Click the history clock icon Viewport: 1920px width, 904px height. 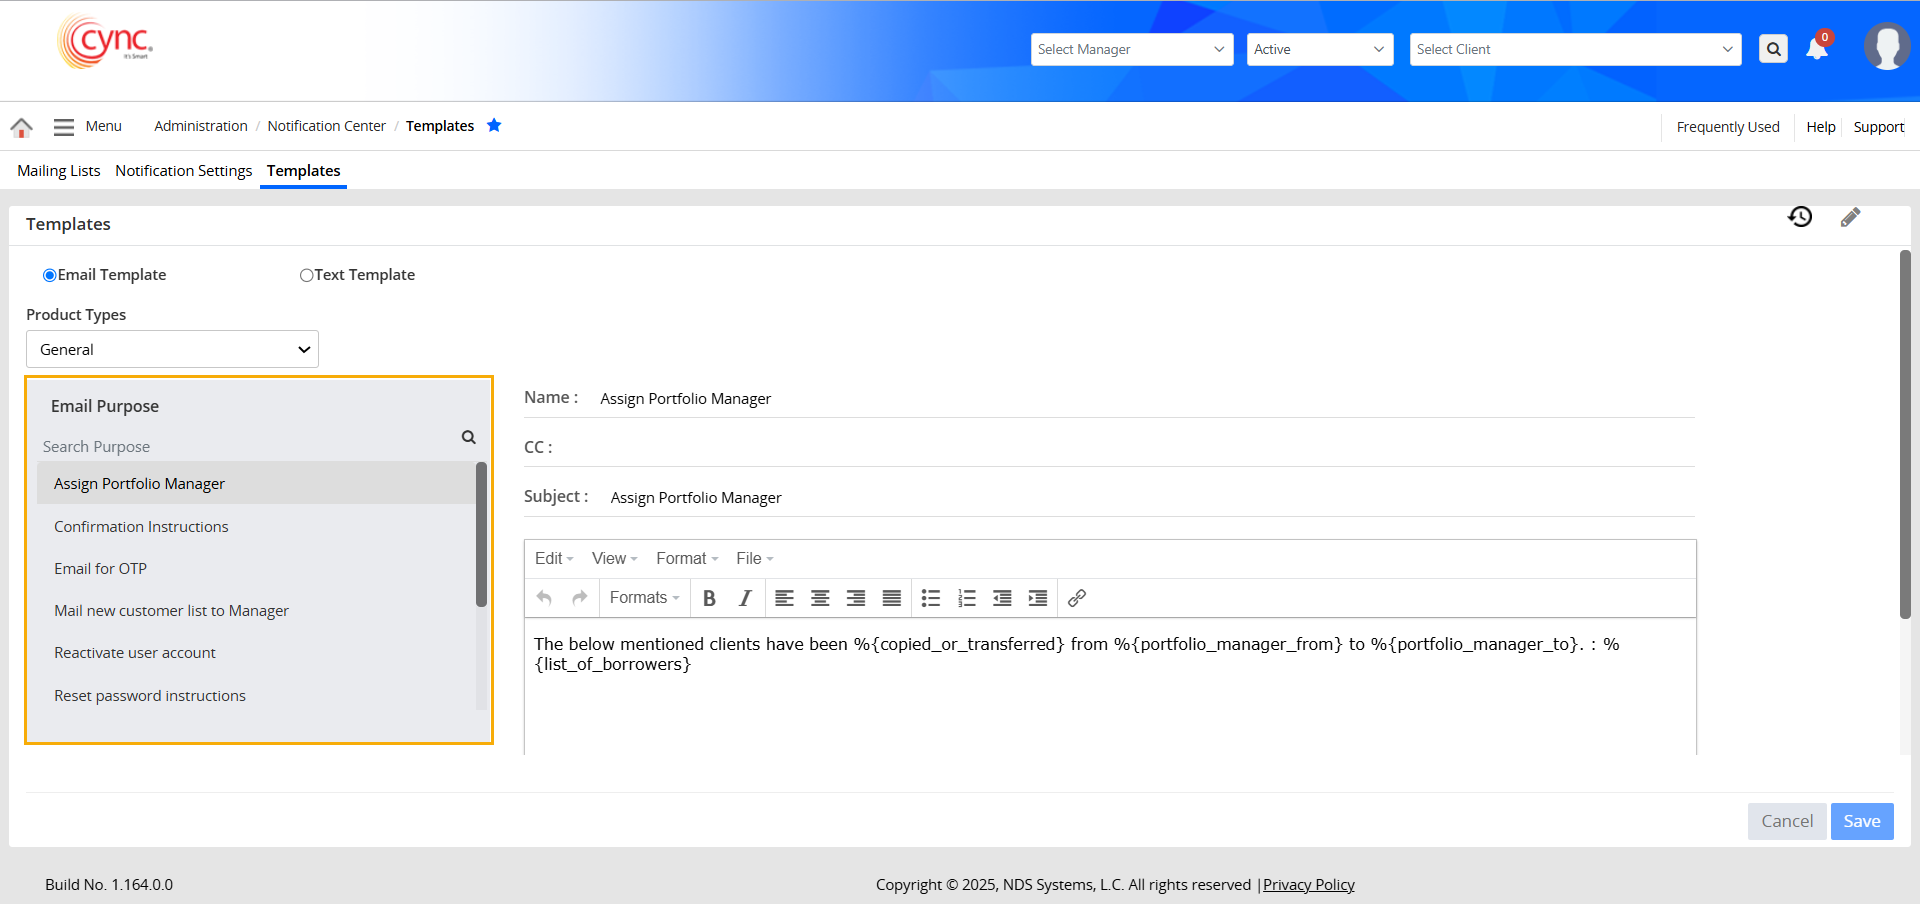(1800, 217)
